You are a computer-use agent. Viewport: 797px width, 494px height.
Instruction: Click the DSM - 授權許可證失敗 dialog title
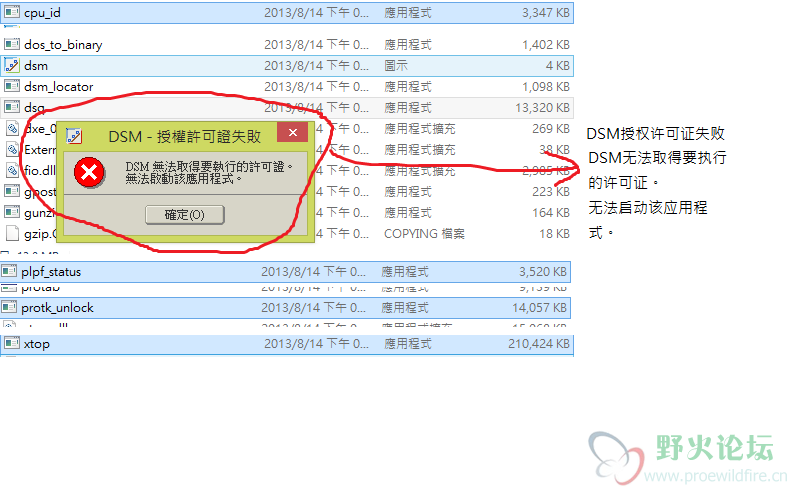point(185,136)
